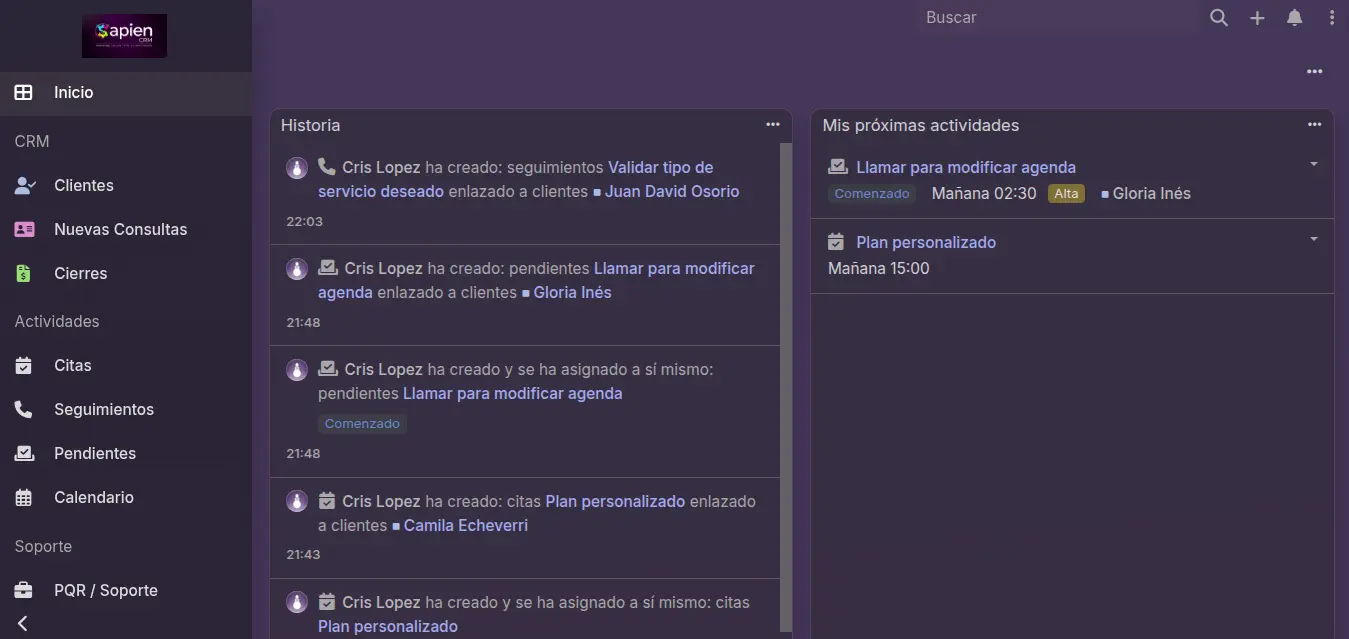This screenshot has height=639, width=1349.
Task: Click the Pendientes inbox icon
Action: (x=23, y=453)
